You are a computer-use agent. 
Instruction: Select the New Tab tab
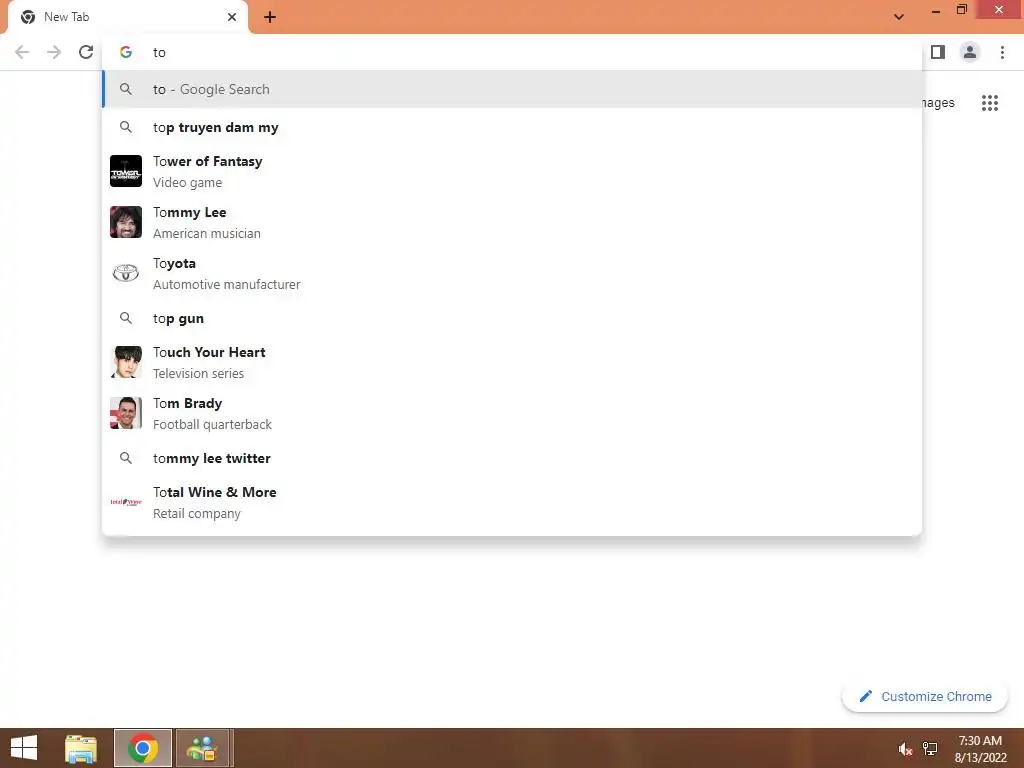coord(128,17)
